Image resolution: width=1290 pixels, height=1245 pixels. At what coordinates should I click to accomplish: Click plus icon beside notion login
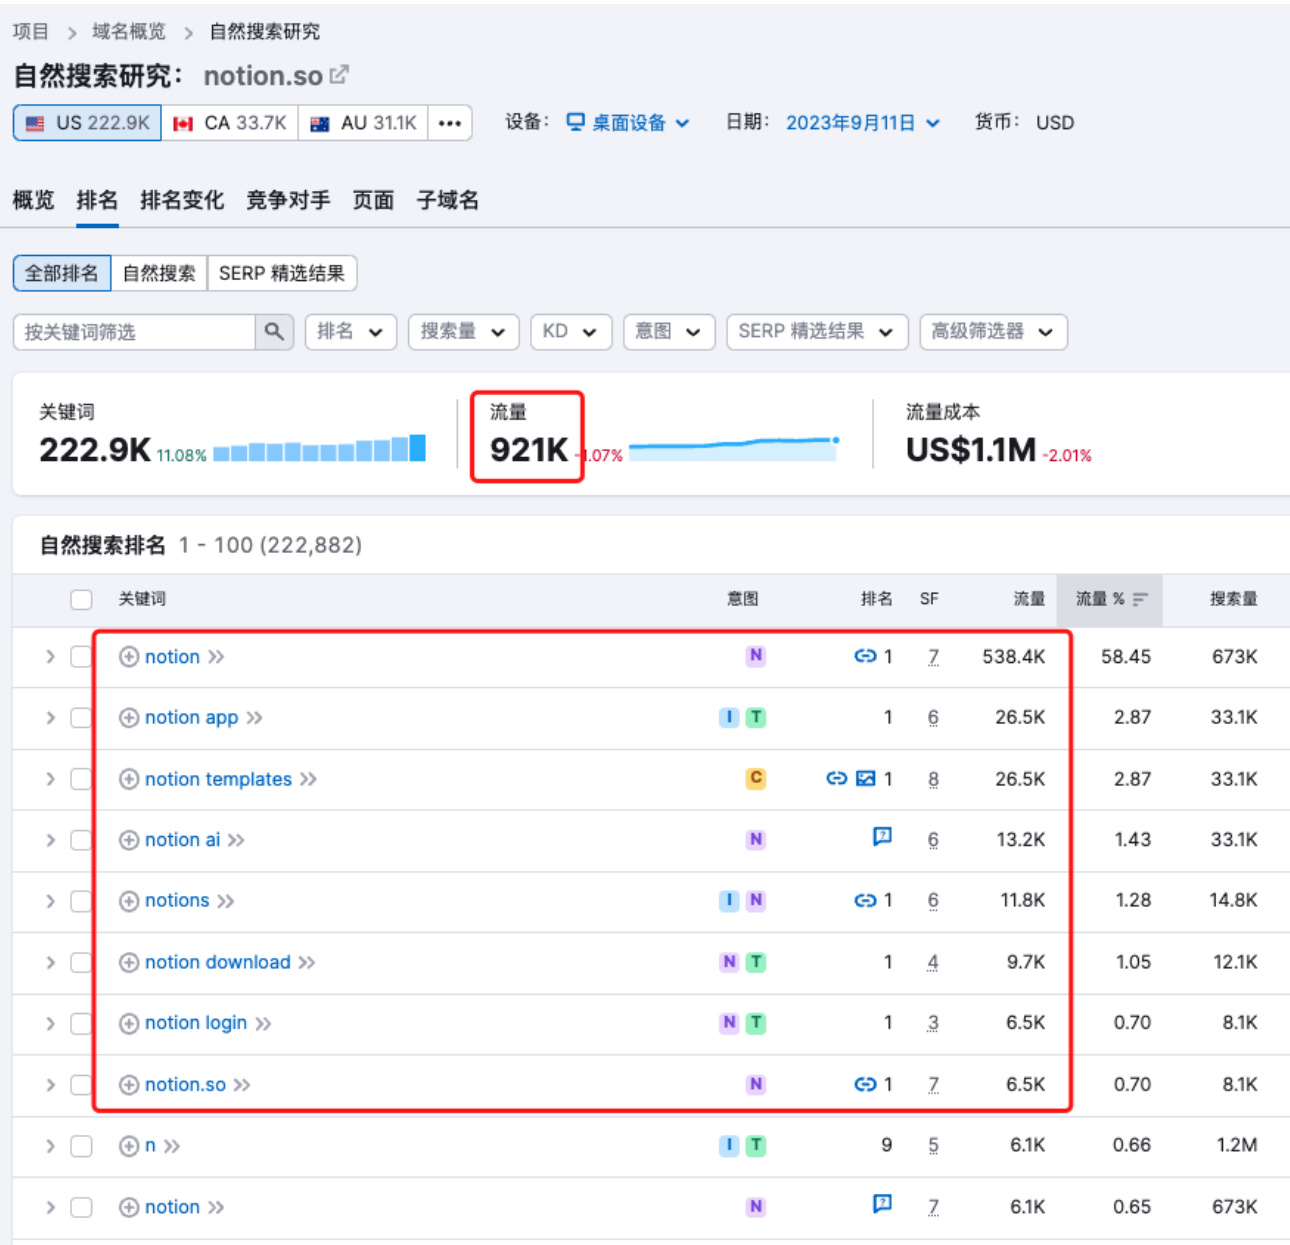coord(129,1023)
